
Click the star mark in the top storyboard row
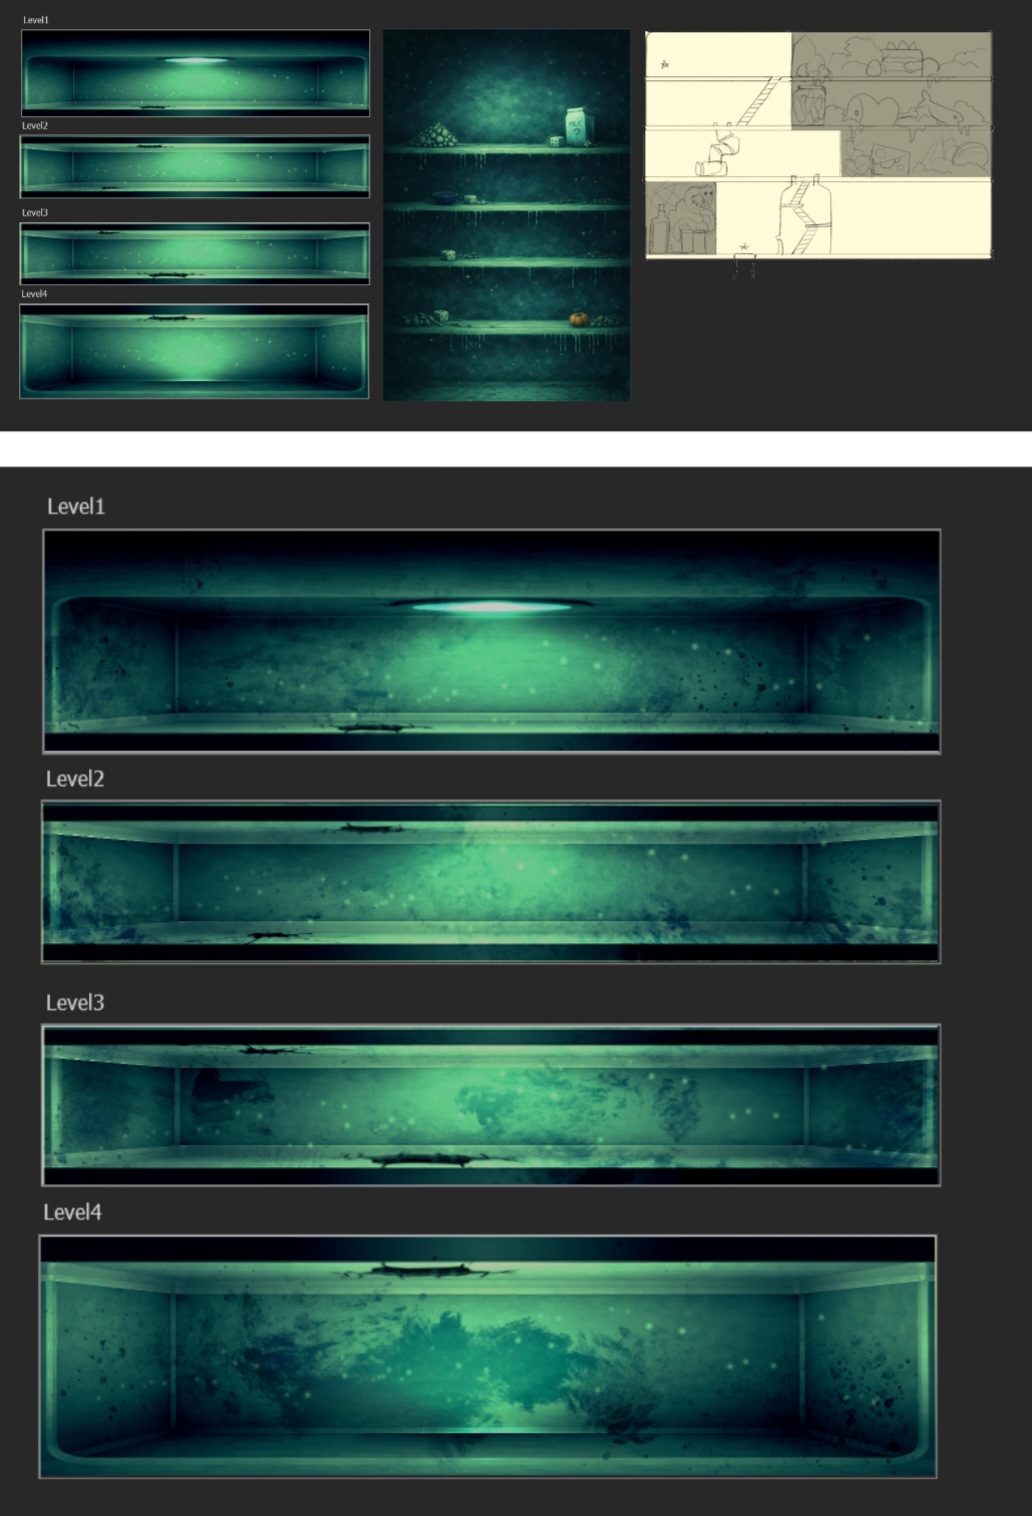(664, 63)
